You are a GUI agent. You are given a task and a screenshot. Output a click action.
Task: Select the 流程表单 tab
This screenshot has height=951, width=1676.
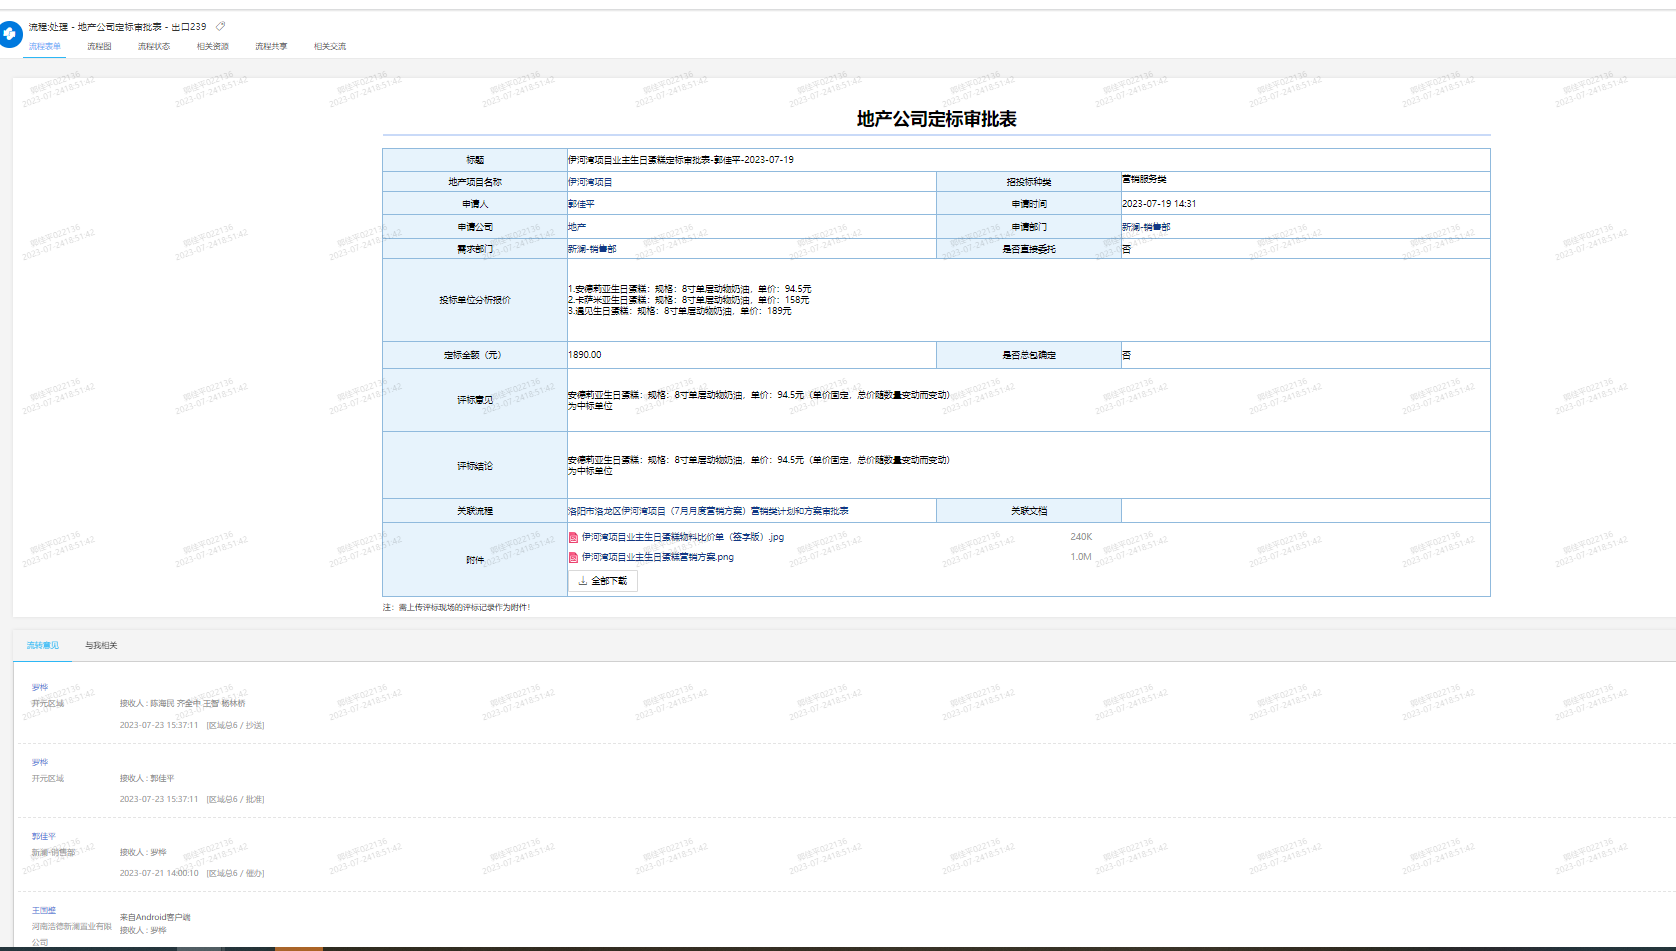coord(44,47)
